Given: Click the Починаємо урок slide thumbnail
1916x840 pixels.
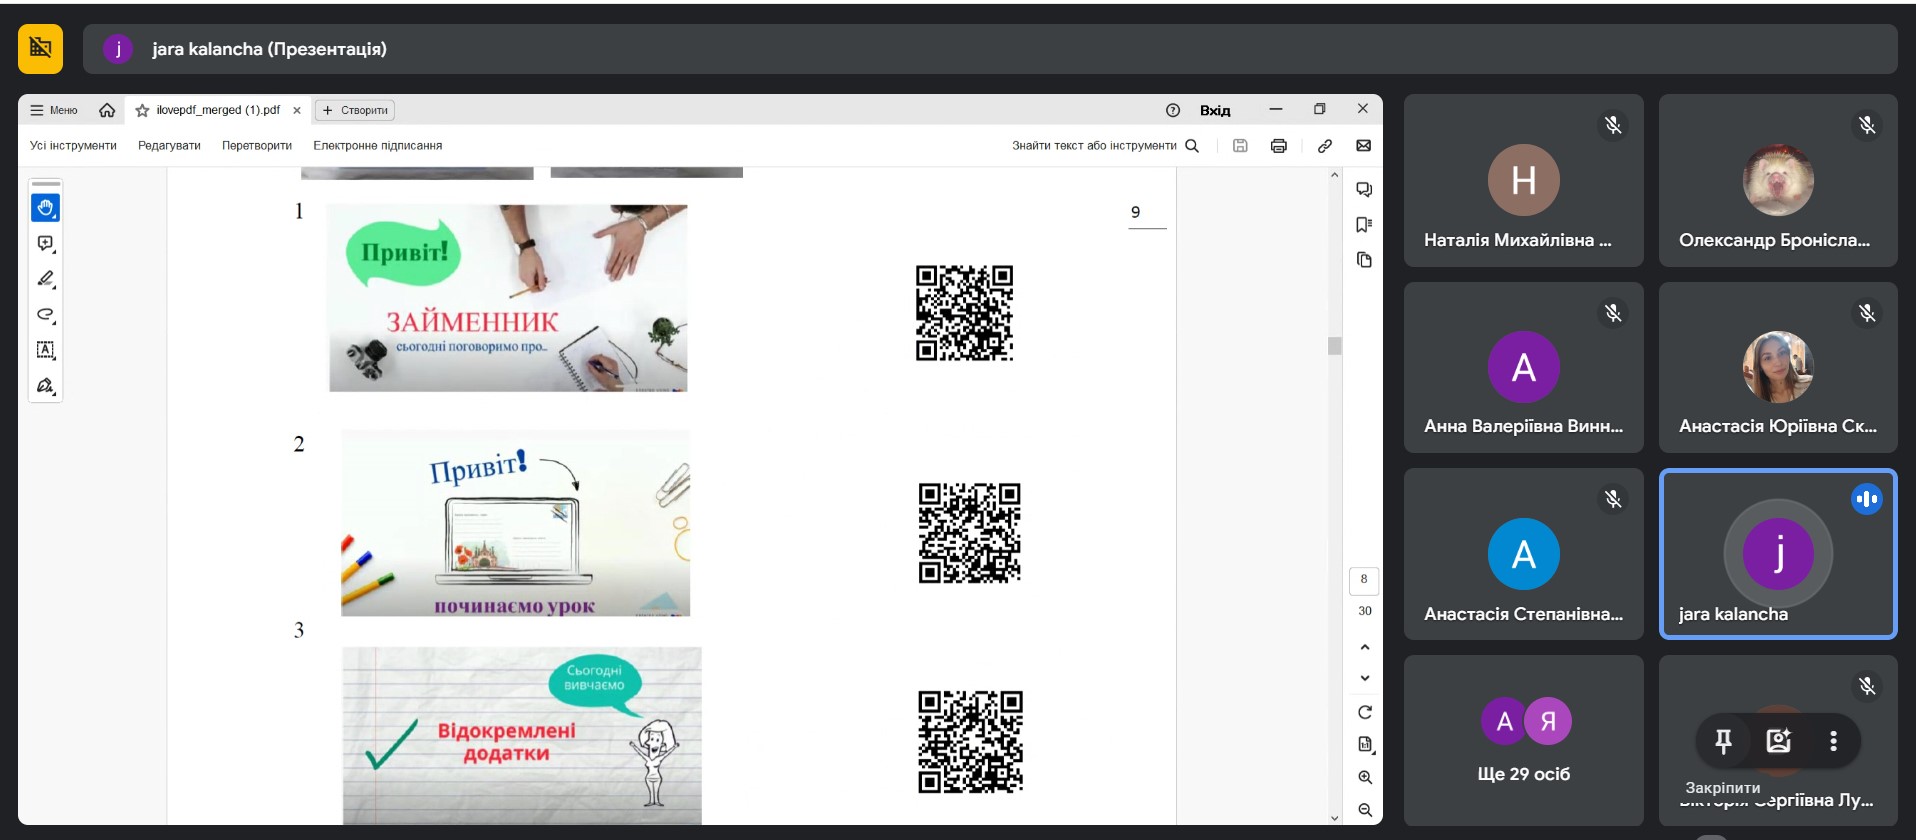Looking at the screenshot, I should pyautogui.click(x=515, y=523).
